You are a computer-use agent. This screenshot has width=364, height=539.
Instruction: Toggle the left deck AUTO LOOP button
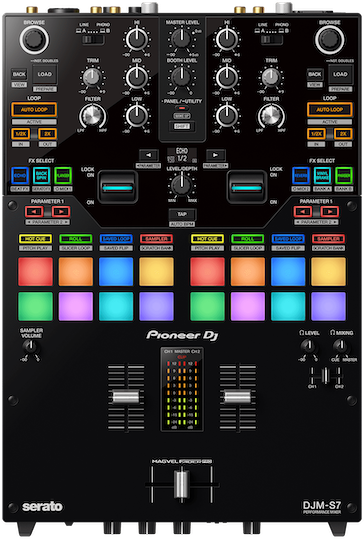tap(34, 110)
